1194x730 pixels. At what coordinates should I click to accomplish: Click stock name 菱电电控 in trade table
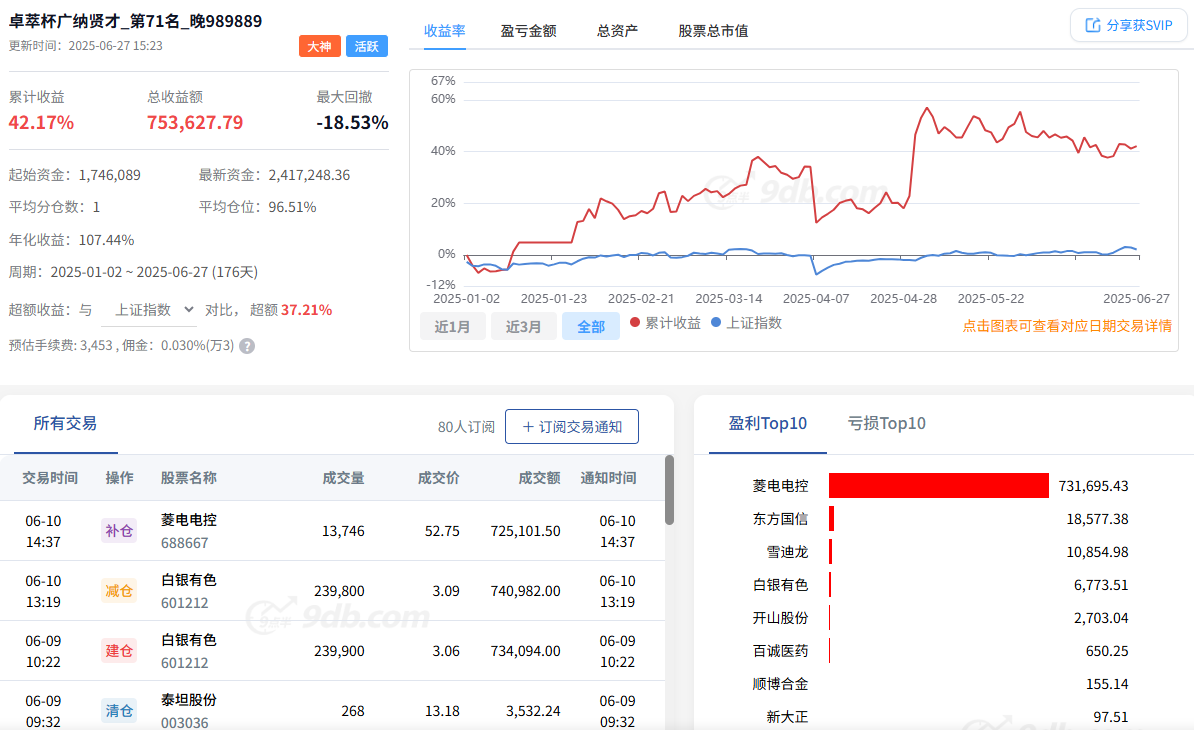(189, 520)
